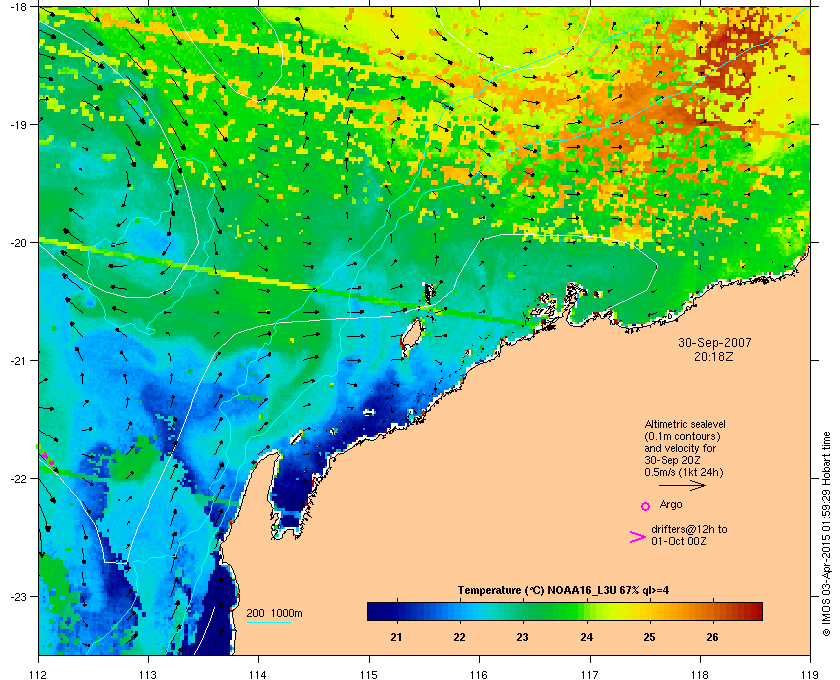Click the longitude axis label 118
Screen dimensions: 840x680
pyautogui.click(x=700, y=674)
